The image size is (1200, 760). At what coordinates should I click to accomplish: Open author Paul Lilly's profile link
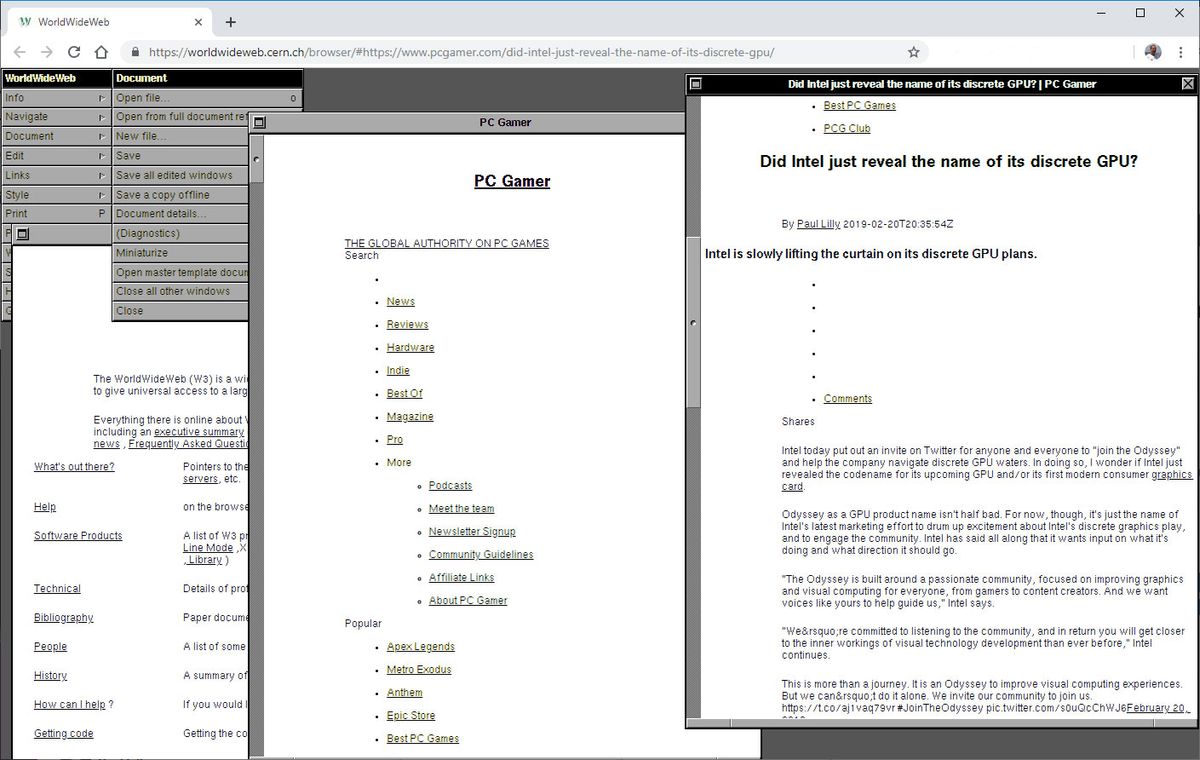pos(818,224)
